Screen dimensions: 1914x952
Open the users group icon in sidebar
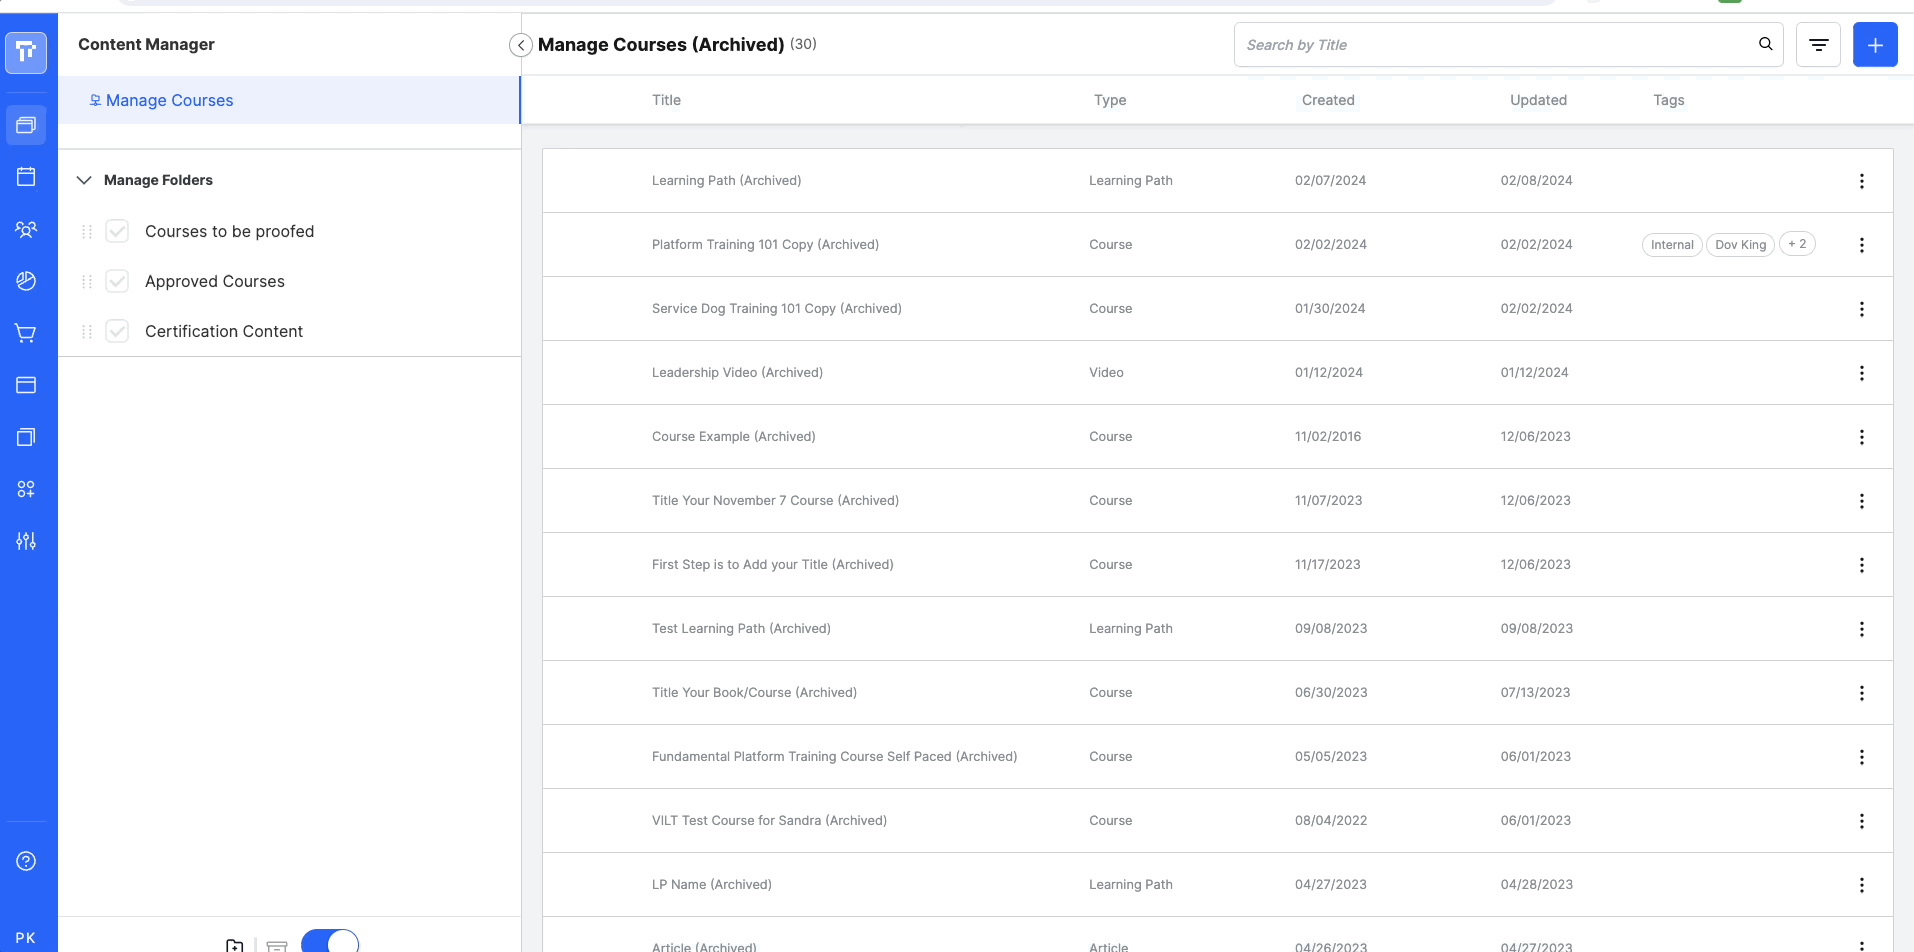pos(26,229)
